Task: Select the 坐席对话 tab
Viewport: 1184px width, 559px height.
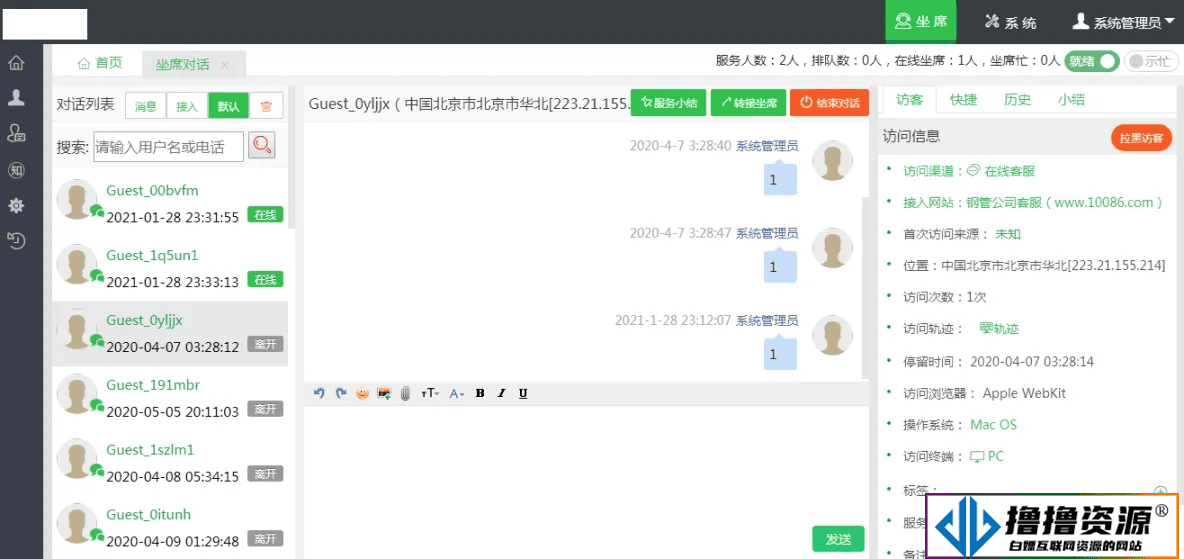Action: point(183,64)
